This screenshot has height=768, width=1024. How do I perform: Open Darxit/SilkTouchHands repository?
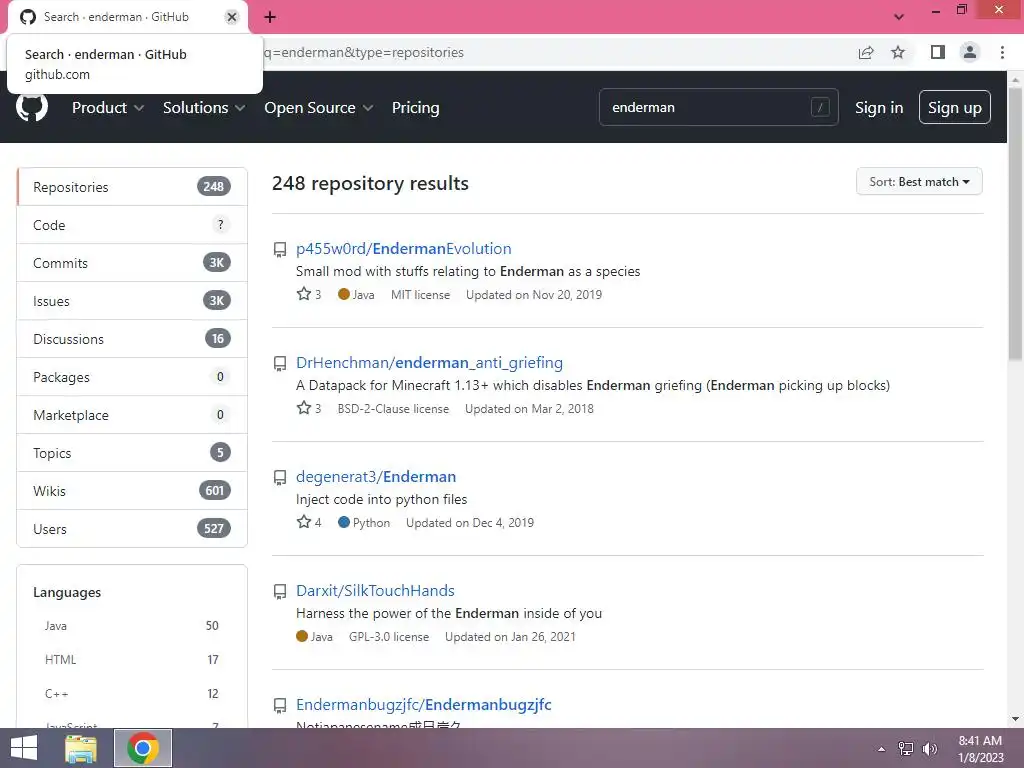tap(375, 590)
